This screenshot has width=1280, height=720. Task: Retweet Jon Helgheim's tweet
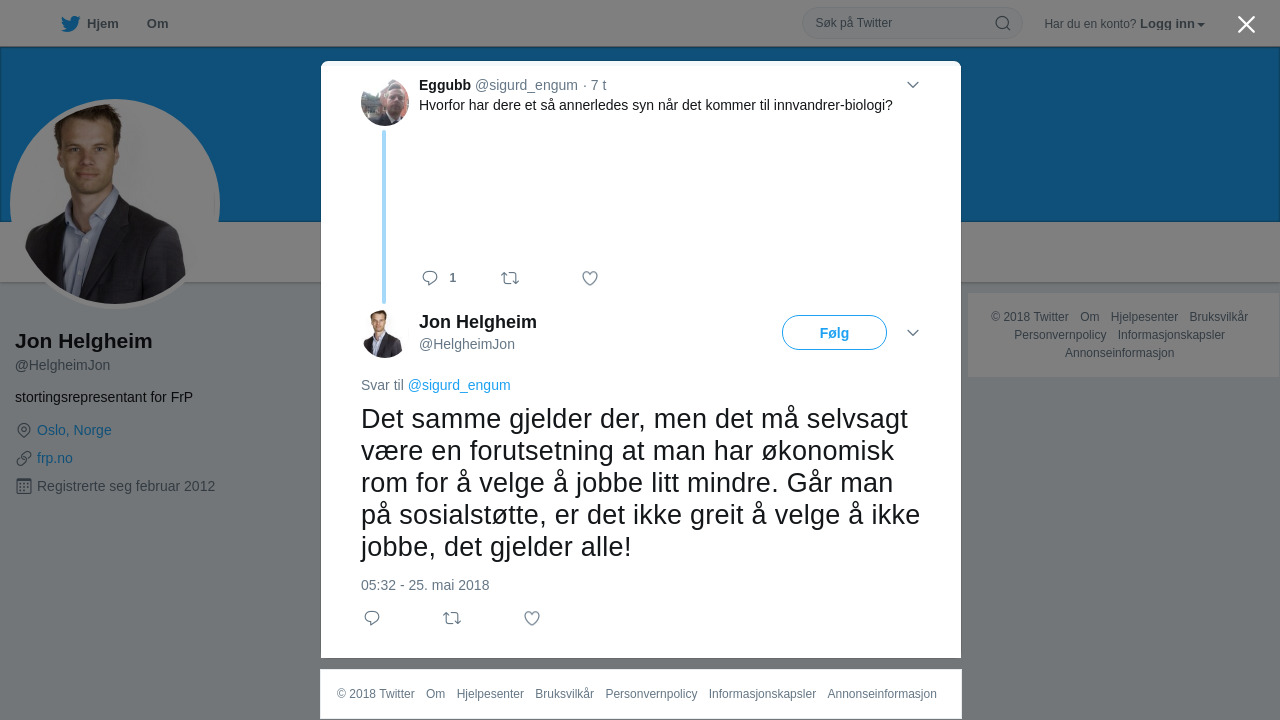tap(452, 618)
